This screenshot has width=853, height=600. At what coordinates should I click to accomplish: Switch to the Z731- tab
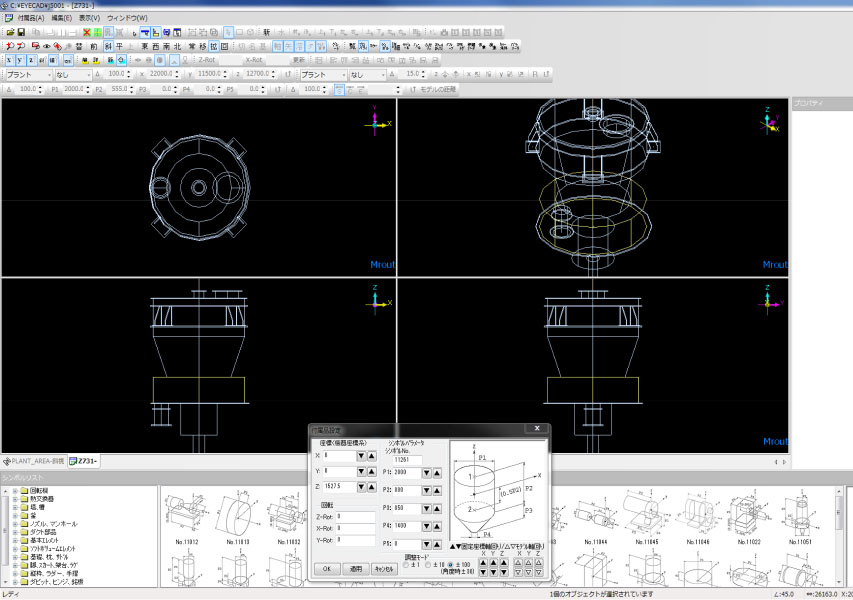84,461
